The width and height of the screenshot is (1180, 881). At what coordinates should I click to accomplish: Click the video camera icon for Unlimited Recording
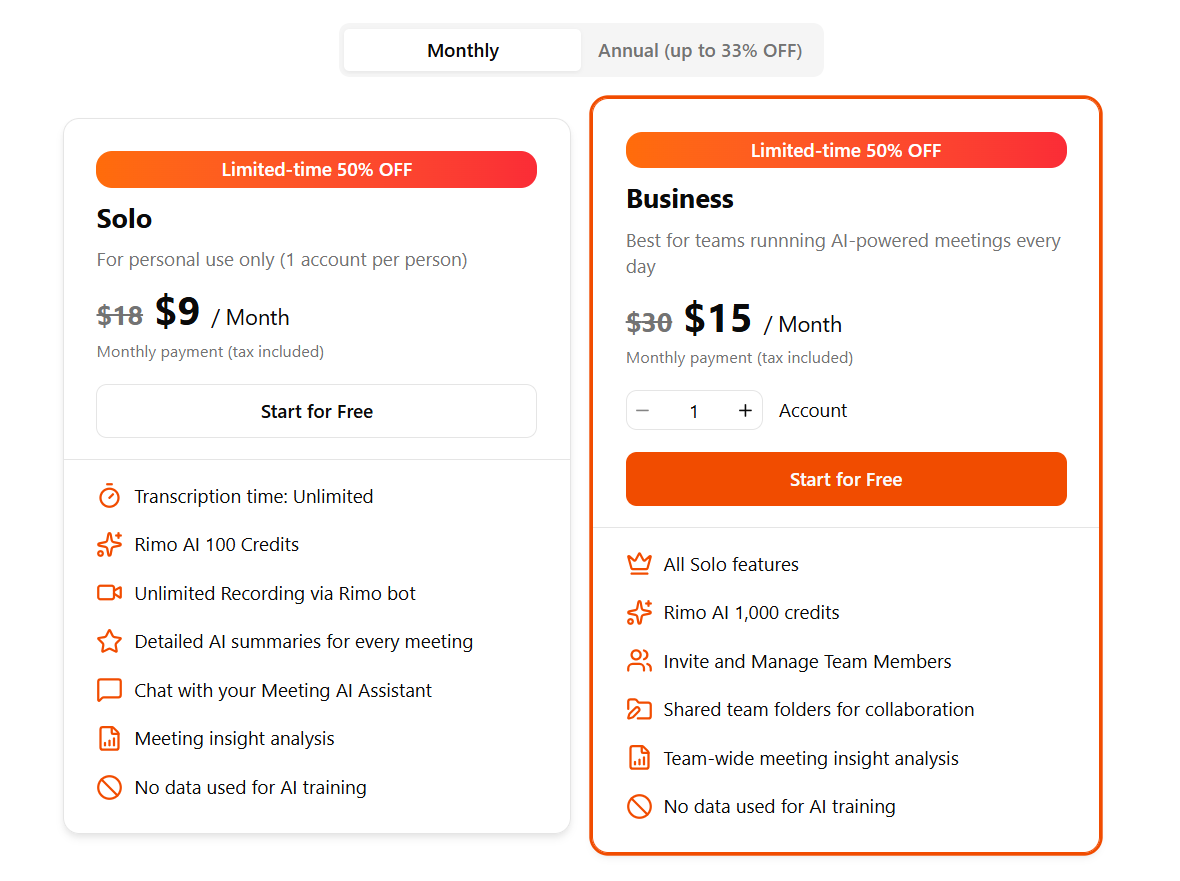tap(109, 593)
